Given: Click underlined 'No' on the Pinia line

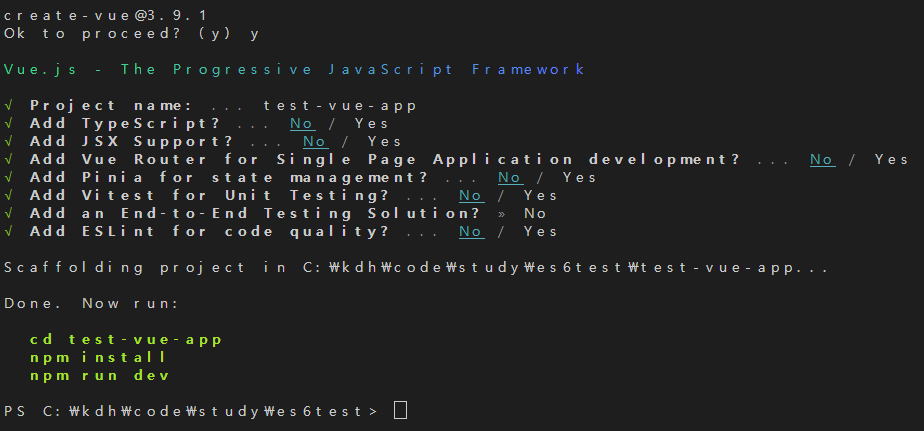Looking at the screenshot, I should click(x=510, y=177).
